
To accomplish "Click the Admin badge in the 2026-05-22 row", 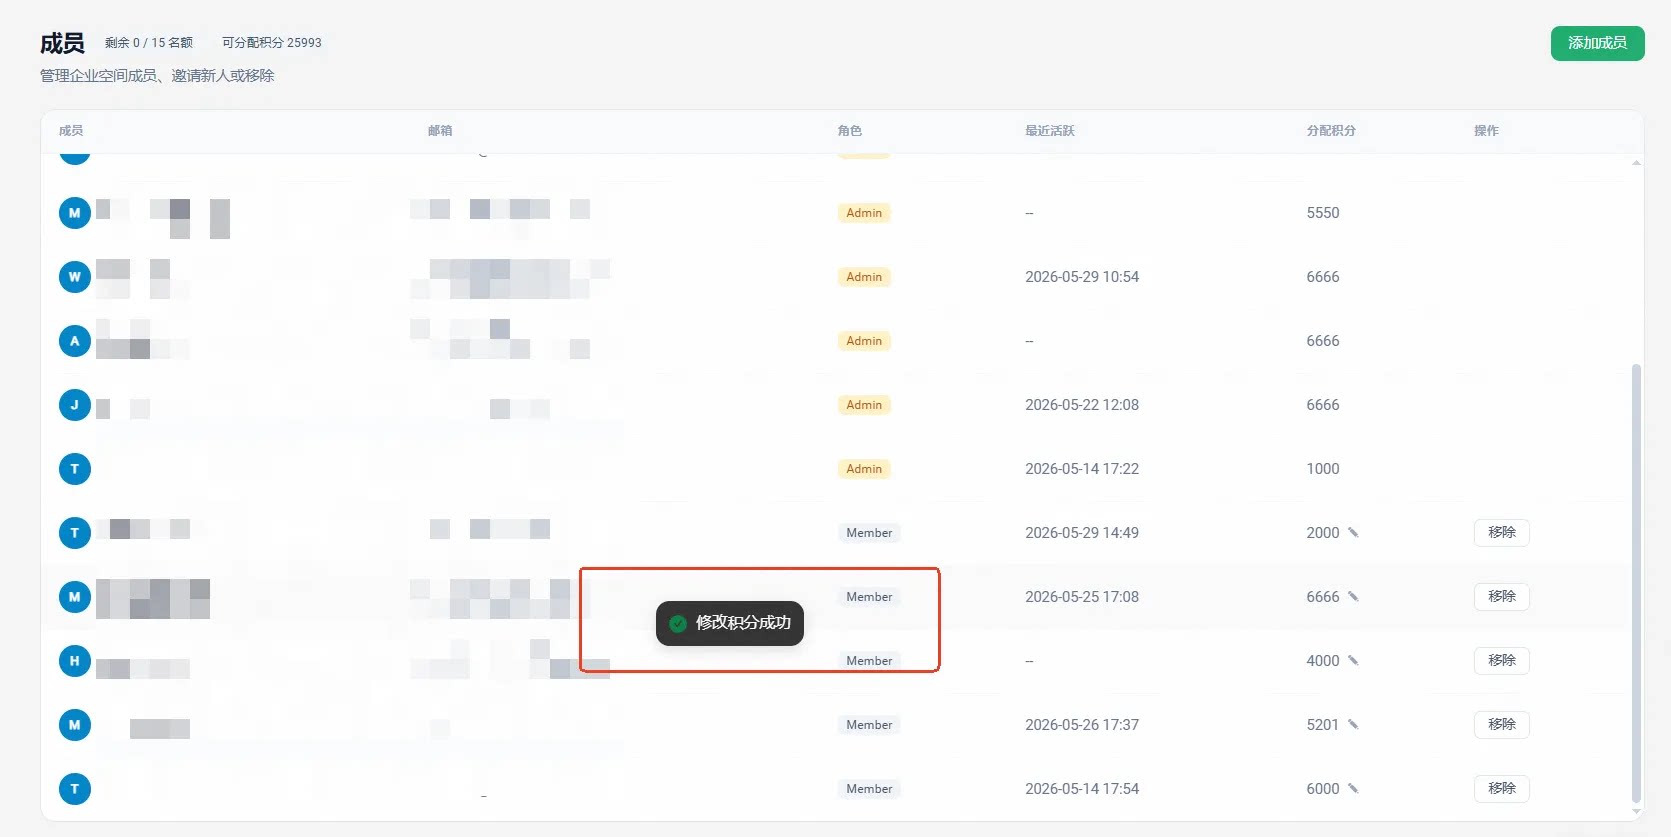I will coord(864,405).
